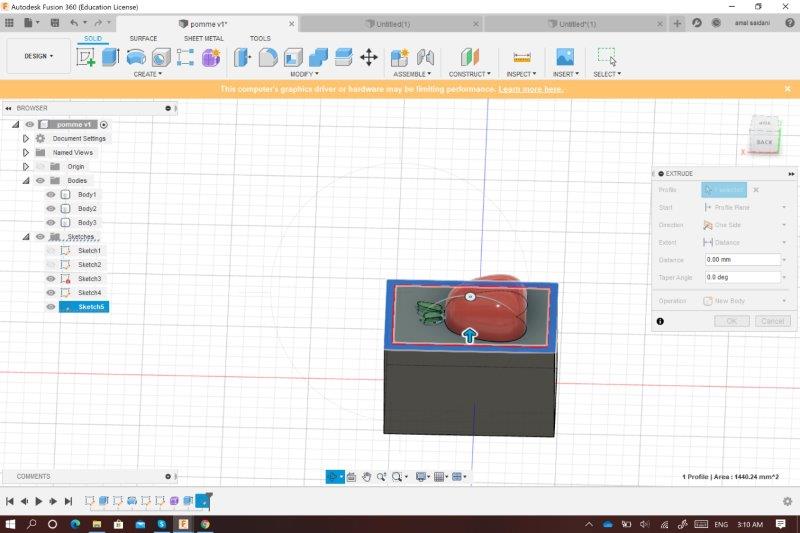800x533 pixels.
Task: Expand Document Settings node
Action: tap(26, 138)
